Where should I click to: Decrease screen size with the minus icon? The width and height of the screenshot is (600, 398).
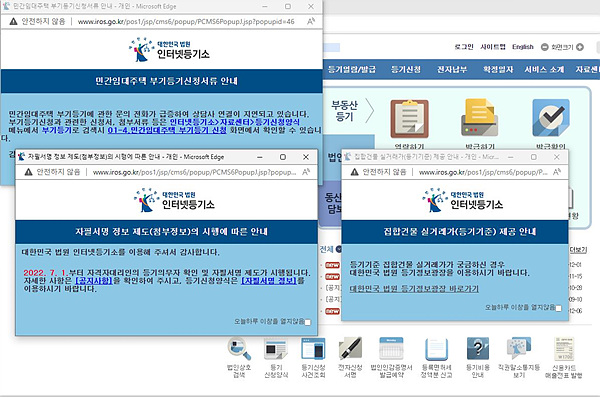(545, 47)
